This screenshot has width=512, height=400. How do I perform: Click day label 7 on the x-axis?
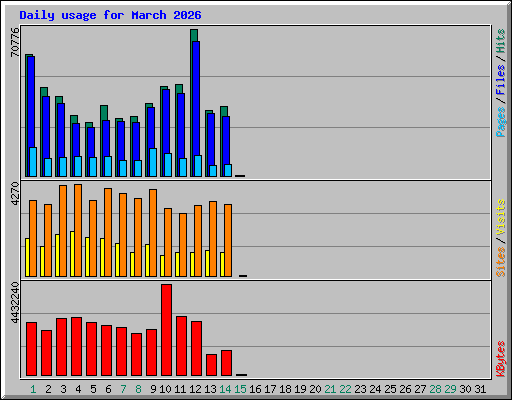coord(123,389)
